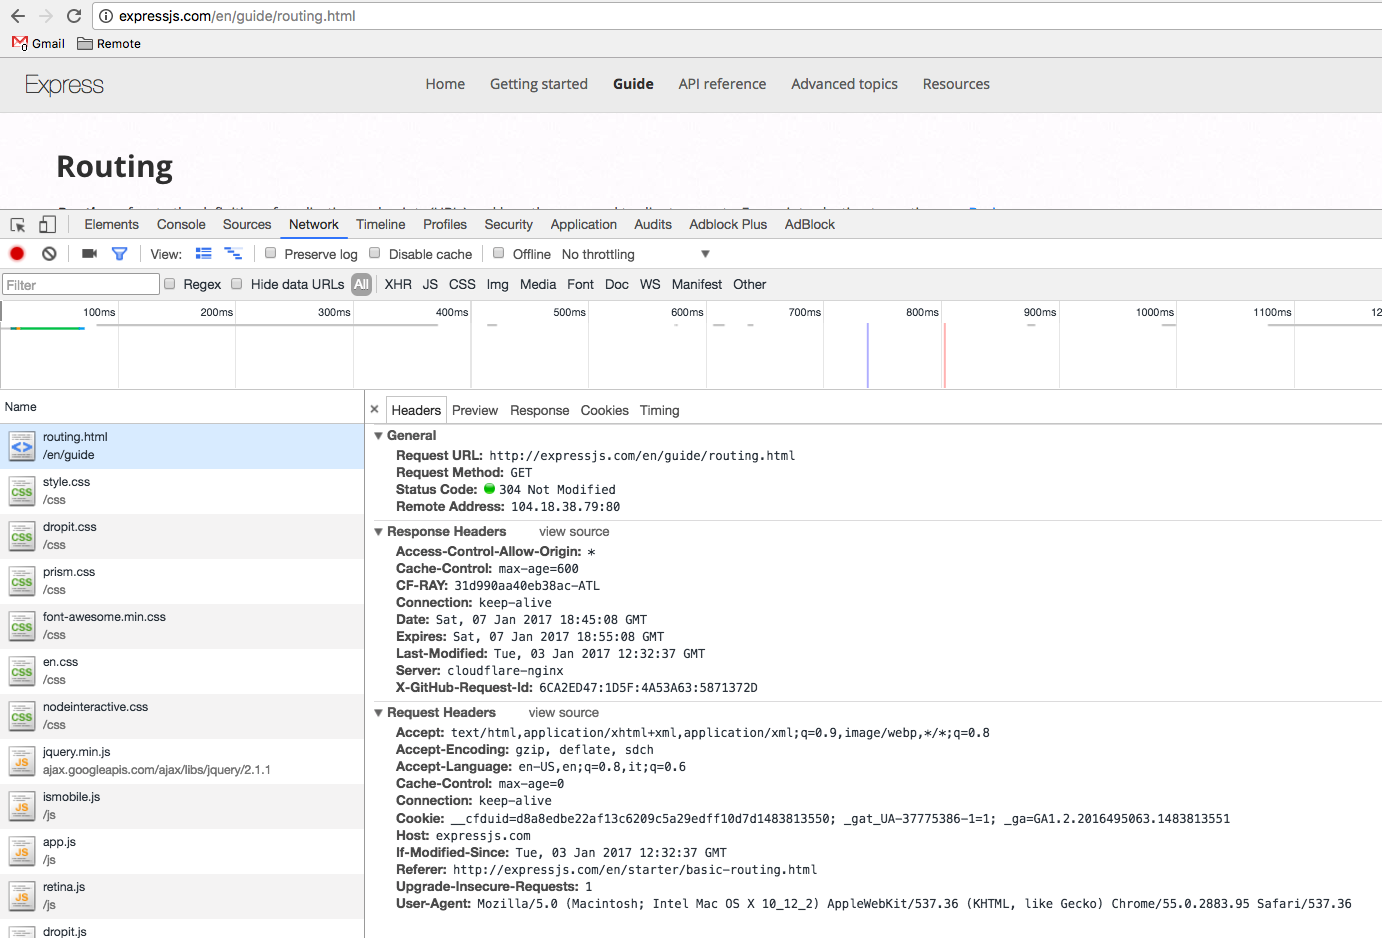Viewport: 1382px width, 938px height.
Task: Focus the network Filter input
Action: tap(81, 285)
